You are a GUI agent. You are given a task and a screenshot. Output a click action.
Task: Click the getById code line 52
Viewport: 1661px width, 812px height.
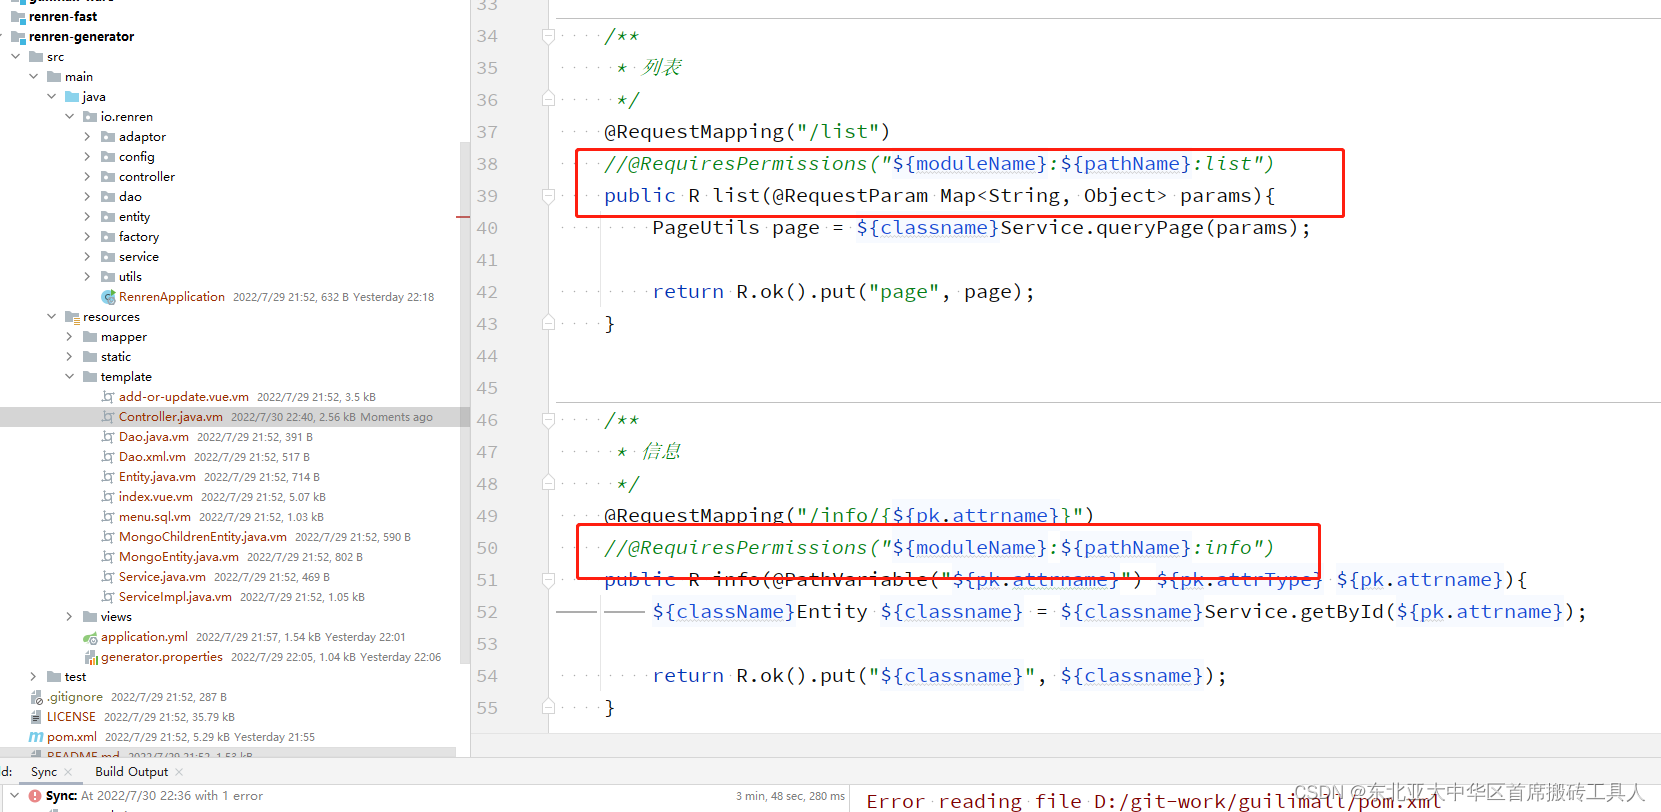click(x=1119, y=612)
